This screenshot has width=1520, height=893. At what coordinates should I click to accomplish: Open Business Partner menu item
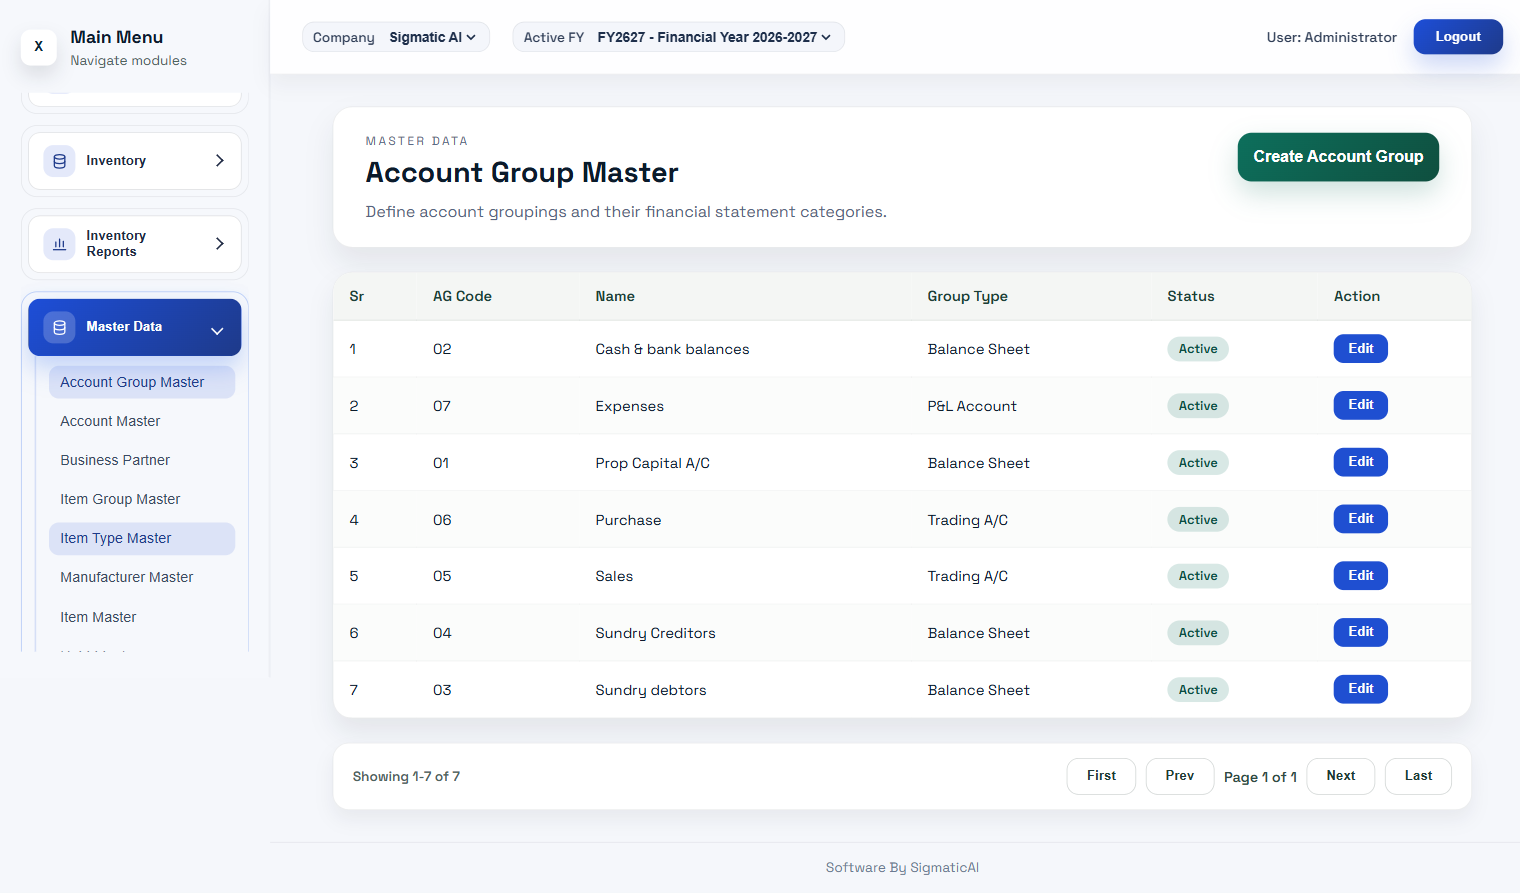point(142,460)
